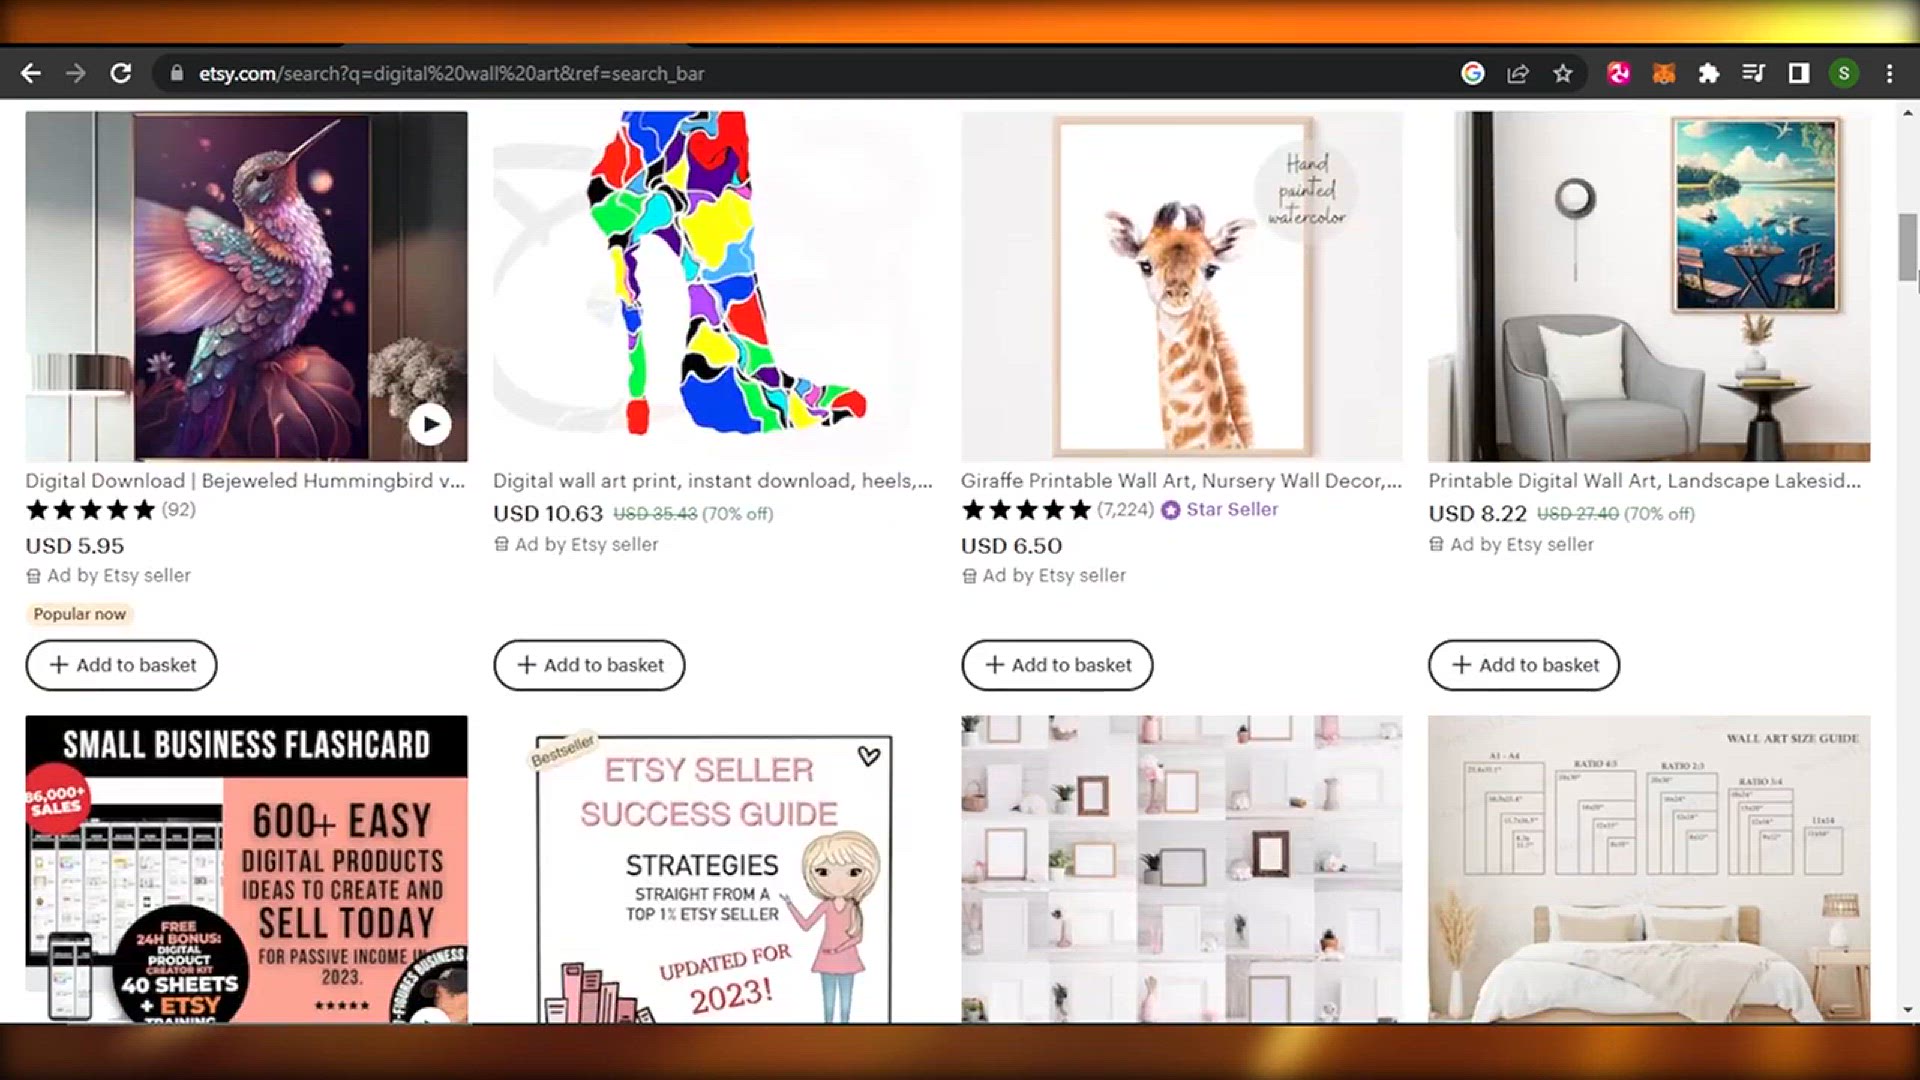Open the Extensions puzzle menu

click(1709, 73)
